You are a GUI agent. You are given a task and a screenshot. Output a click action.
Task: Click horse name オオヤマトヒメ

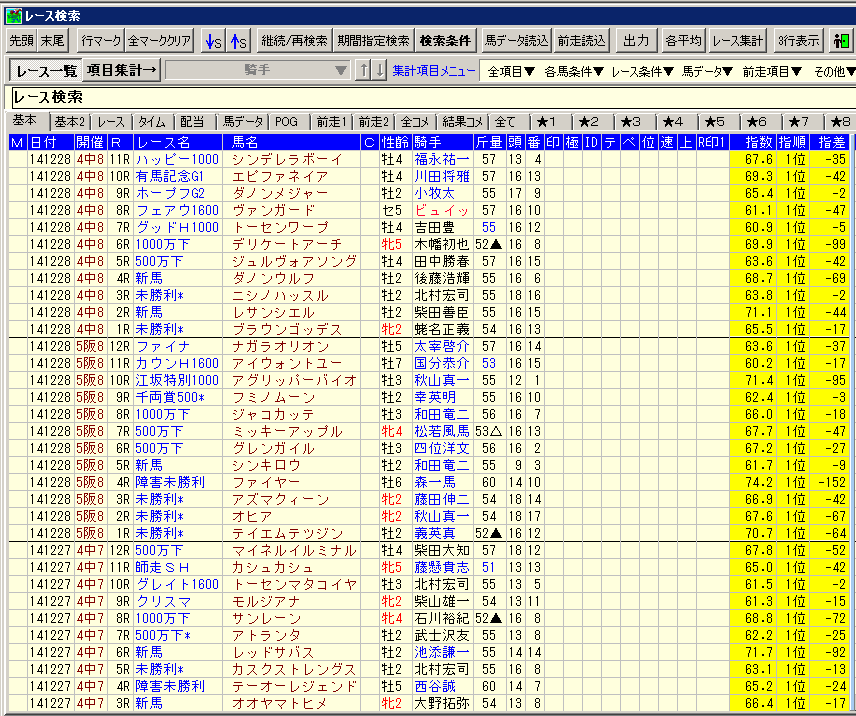[x=280, y=703]
